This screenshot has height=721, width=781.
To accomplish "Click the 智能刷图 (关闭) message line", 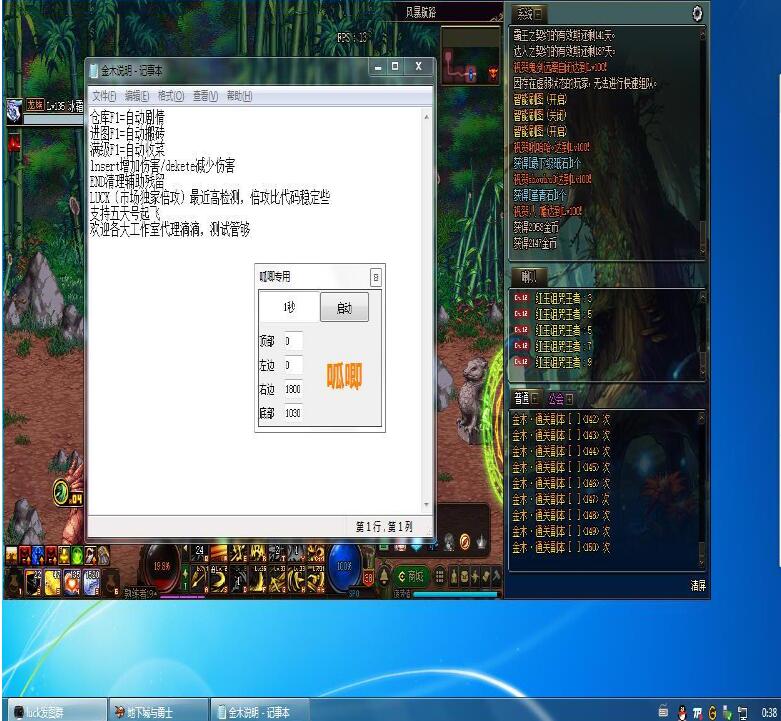I will pyautogui.click(x=540, y=116).
